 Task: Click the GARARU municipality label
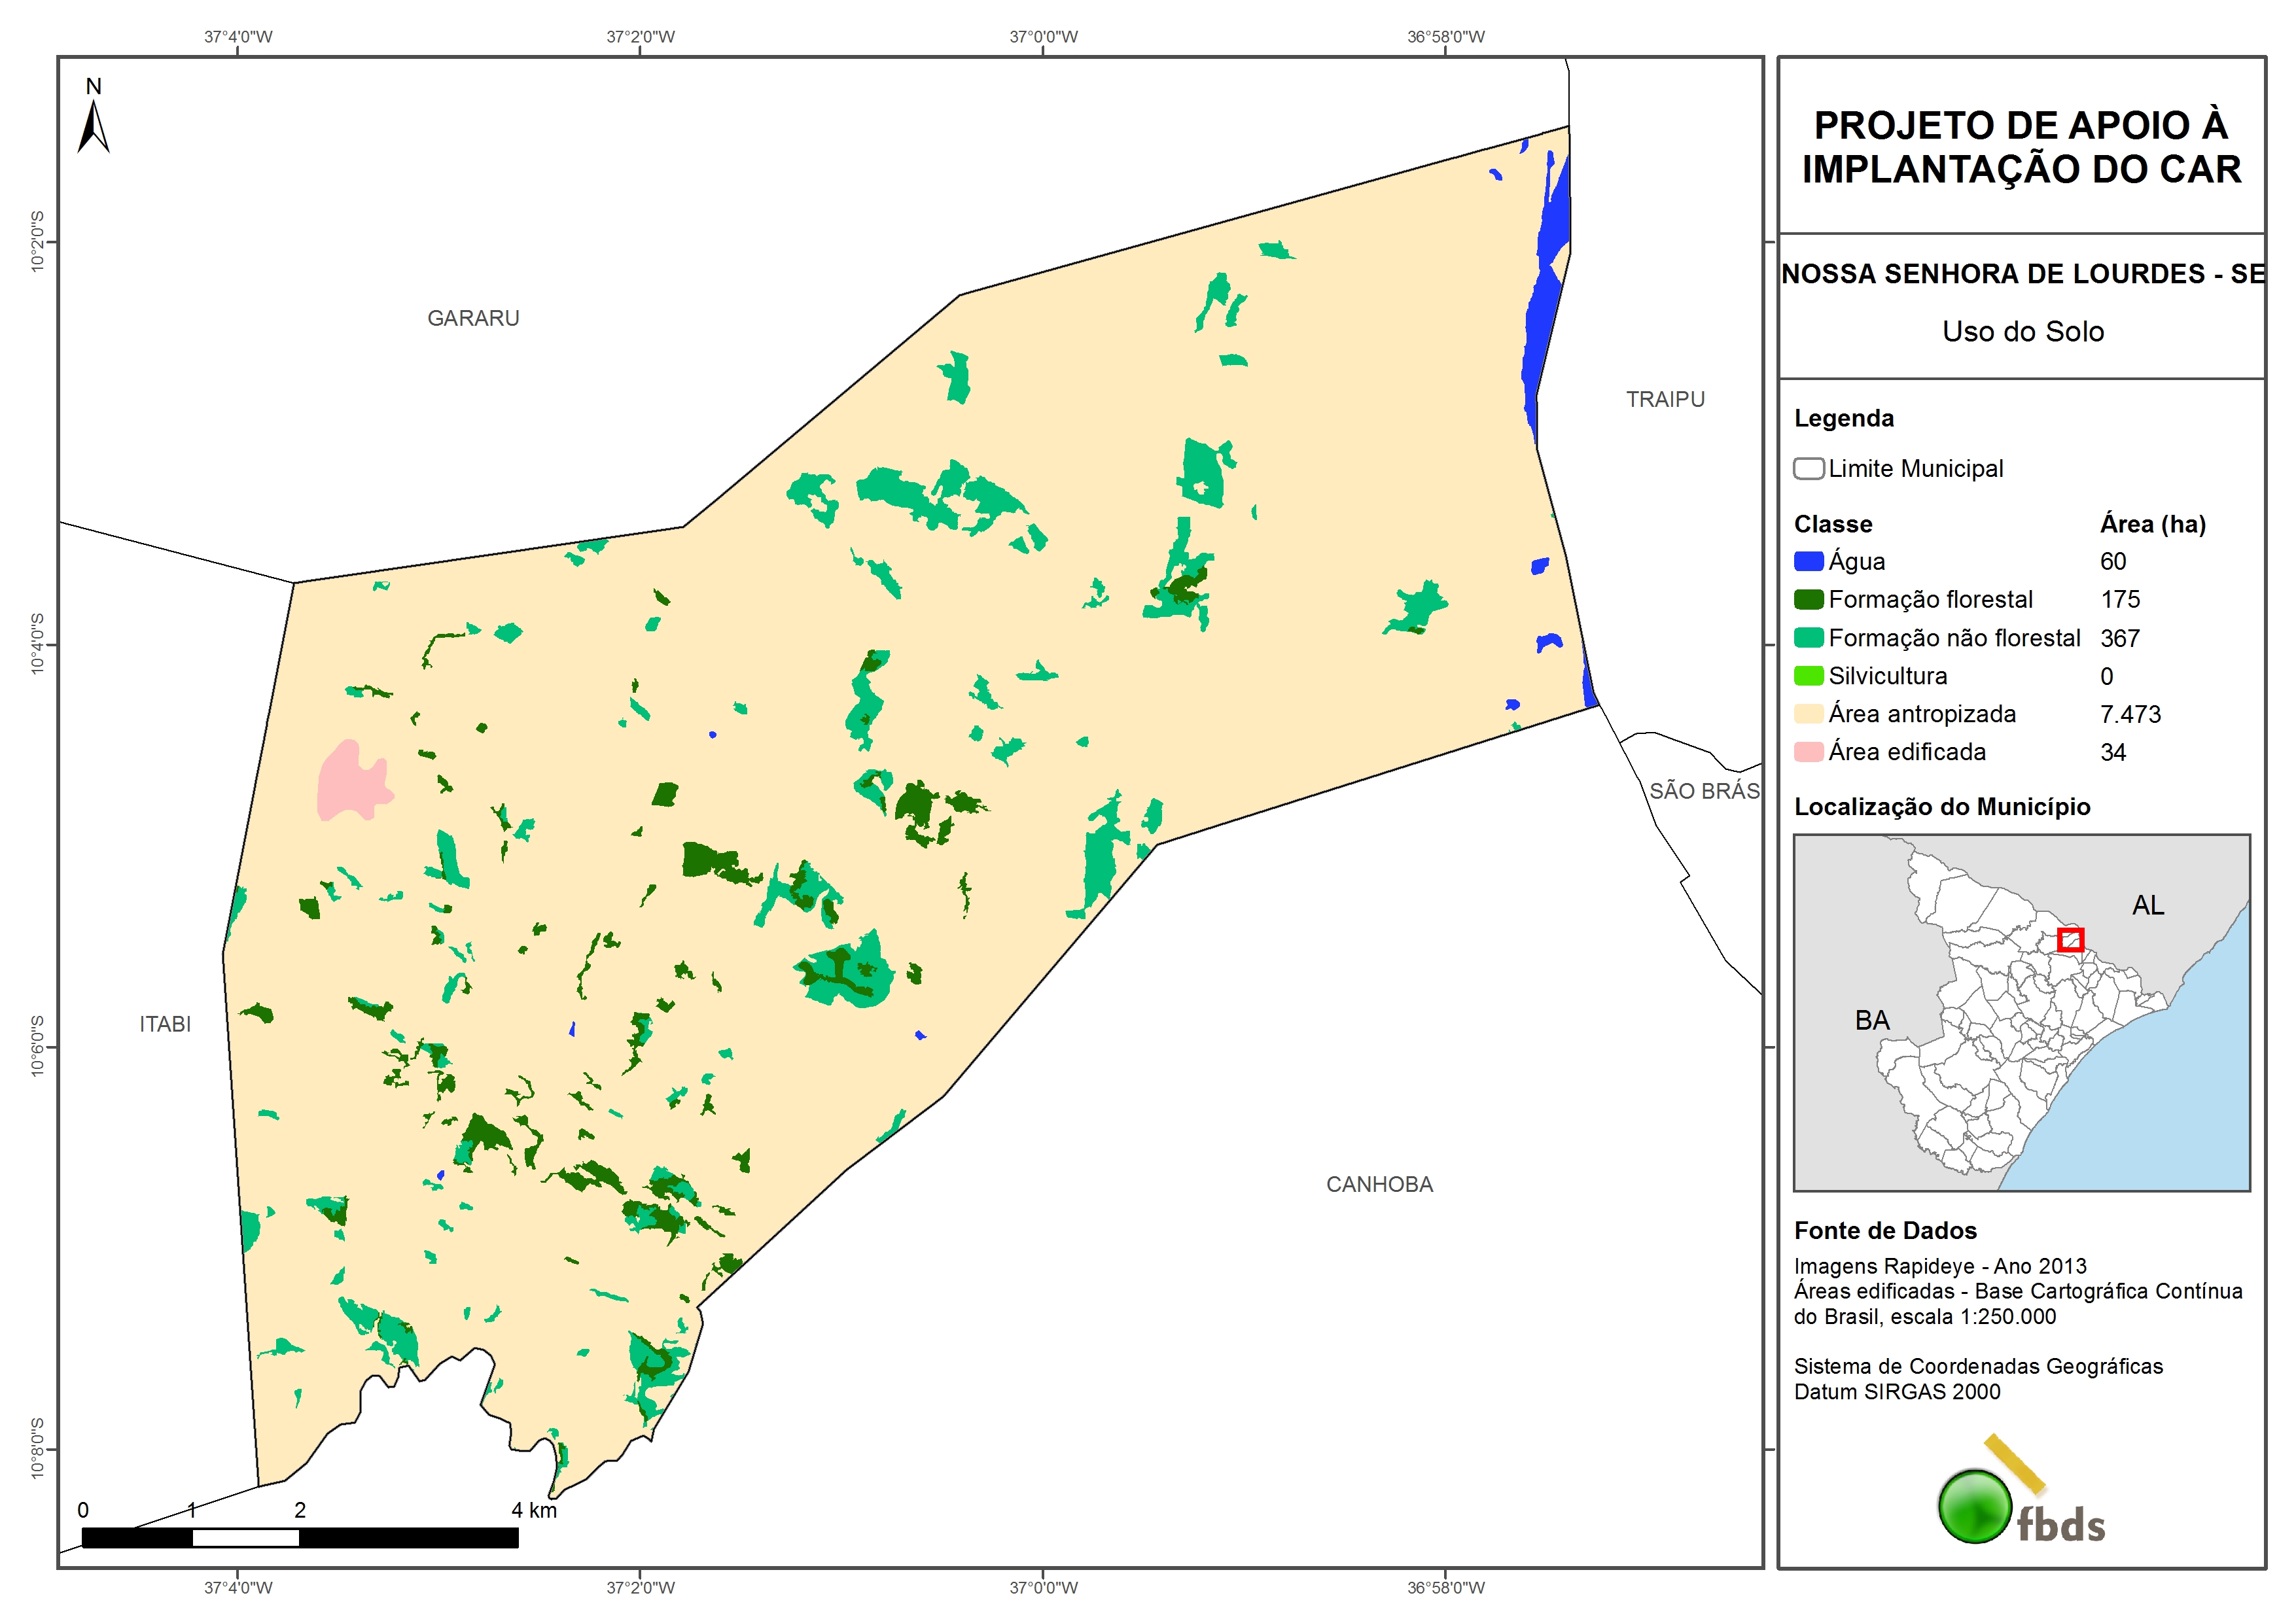473,318
